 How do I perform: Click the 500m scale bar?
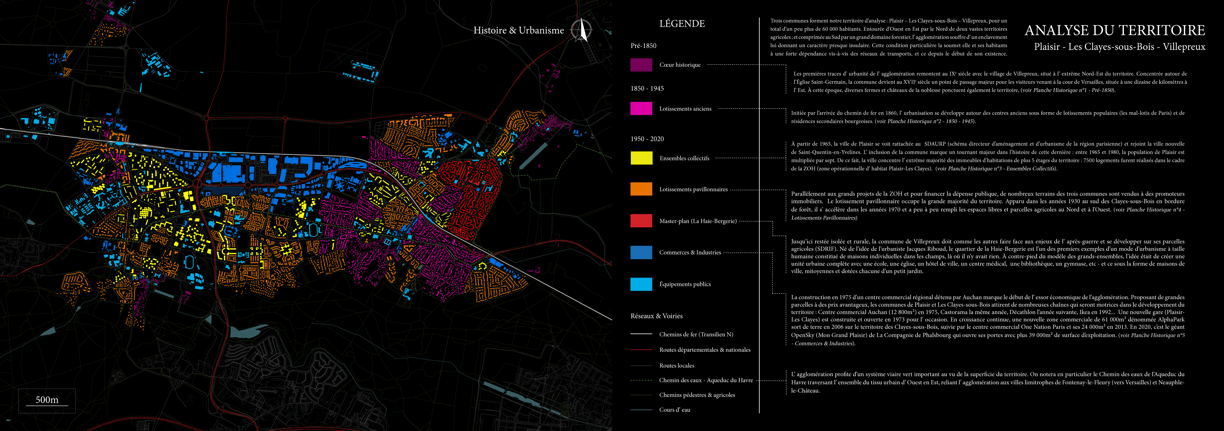point(47,401)
